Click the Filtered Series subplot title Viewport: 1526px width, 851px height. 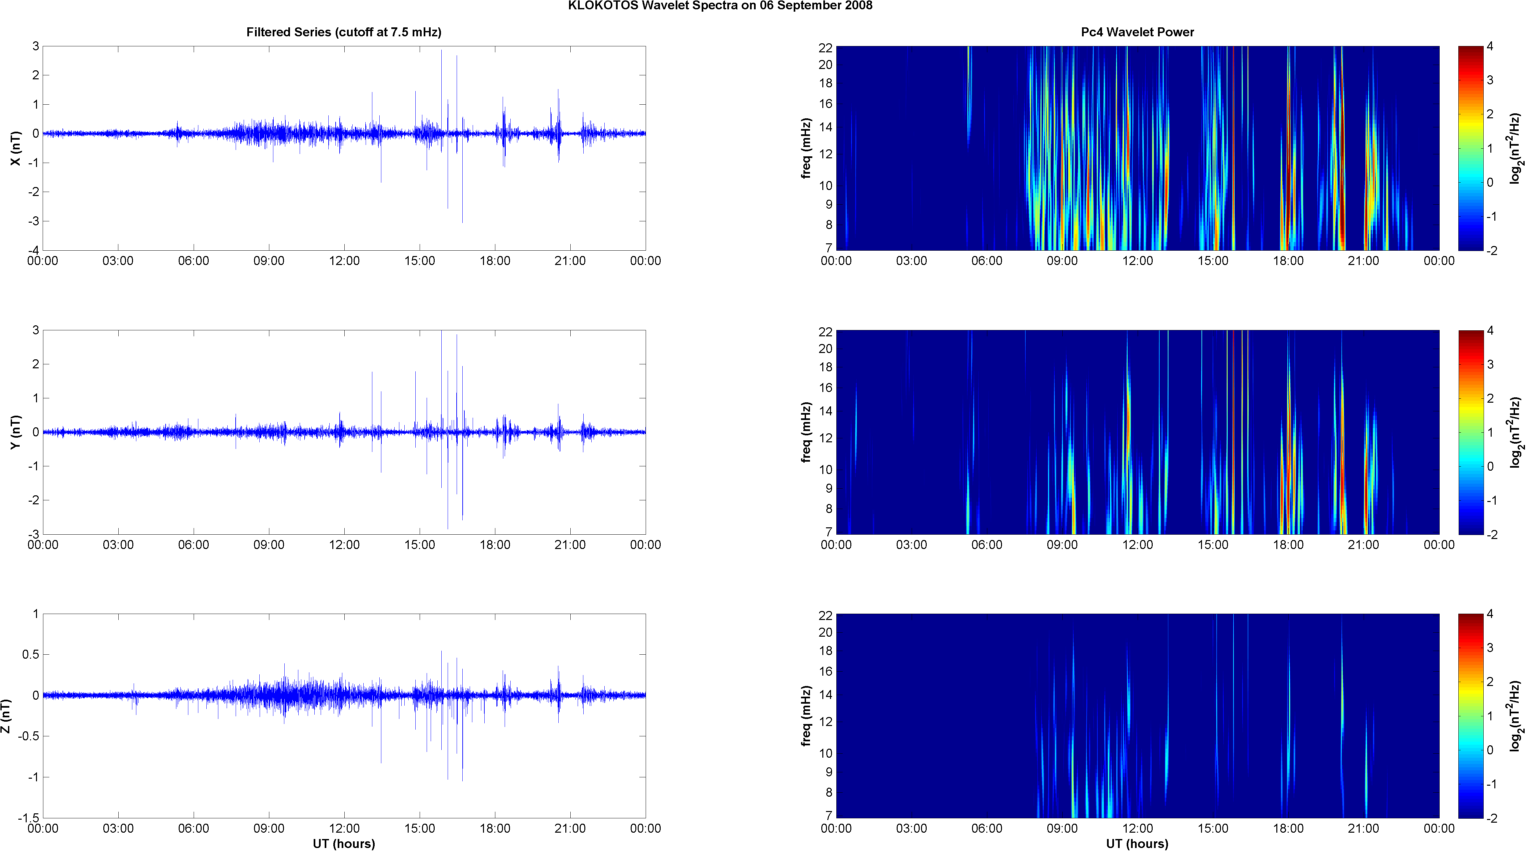[343, 32]
